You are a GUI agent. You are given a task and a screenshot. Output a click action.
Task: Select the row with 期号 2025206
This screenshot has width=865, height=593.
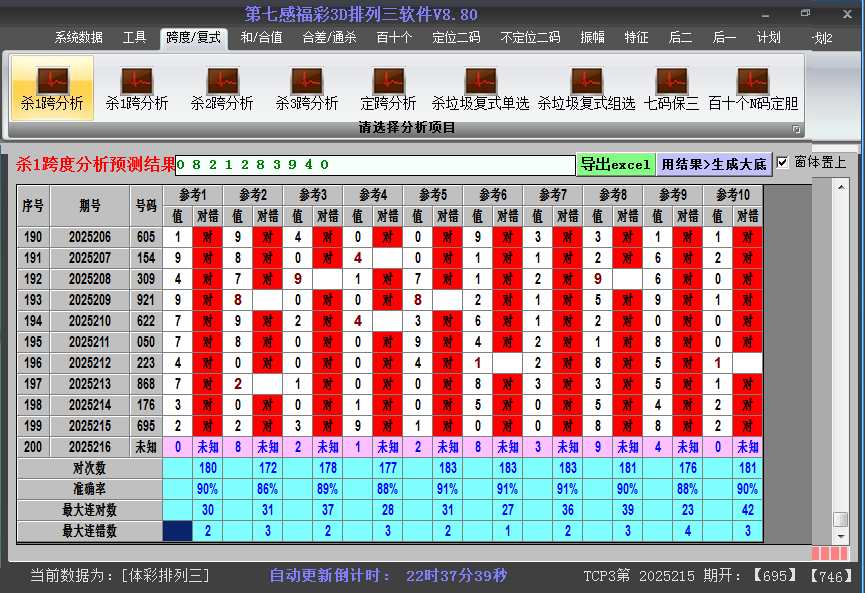coord(390,237)
